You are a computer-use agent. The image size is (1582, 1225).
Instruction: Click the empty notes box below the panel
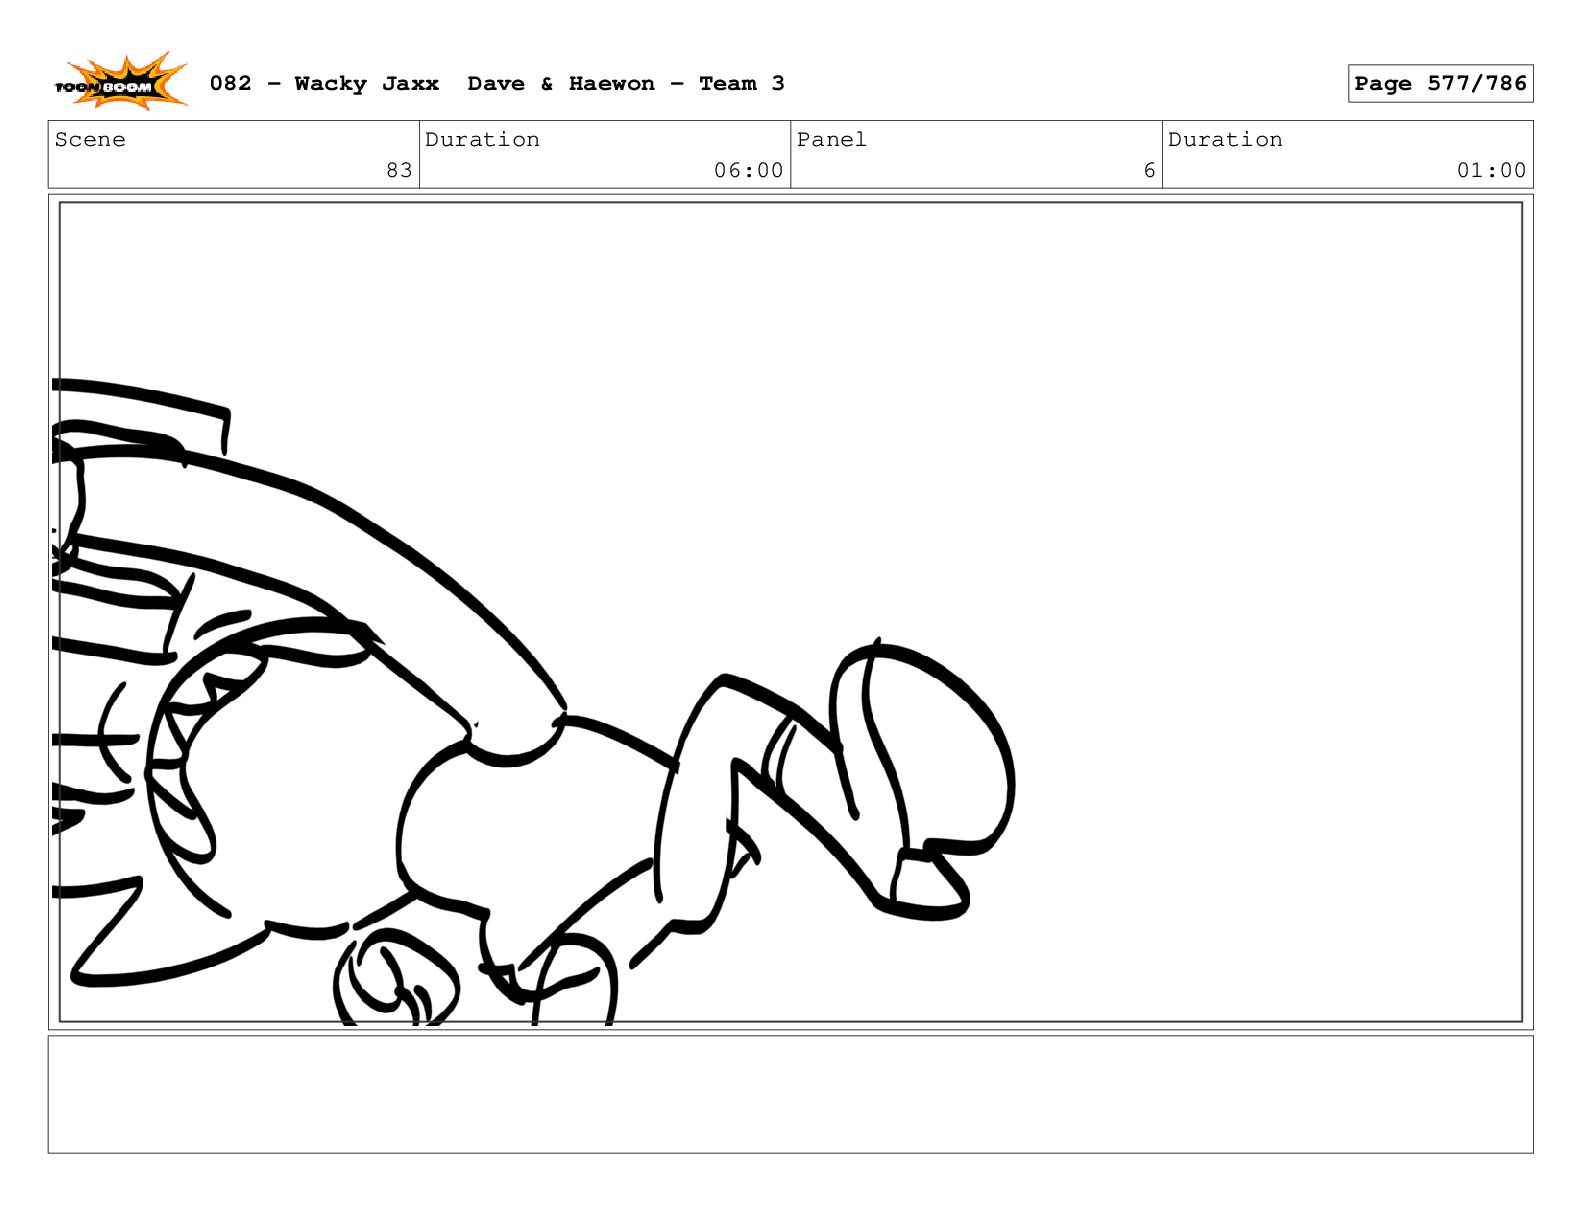pyautogui.click(x=790, y=1094)
